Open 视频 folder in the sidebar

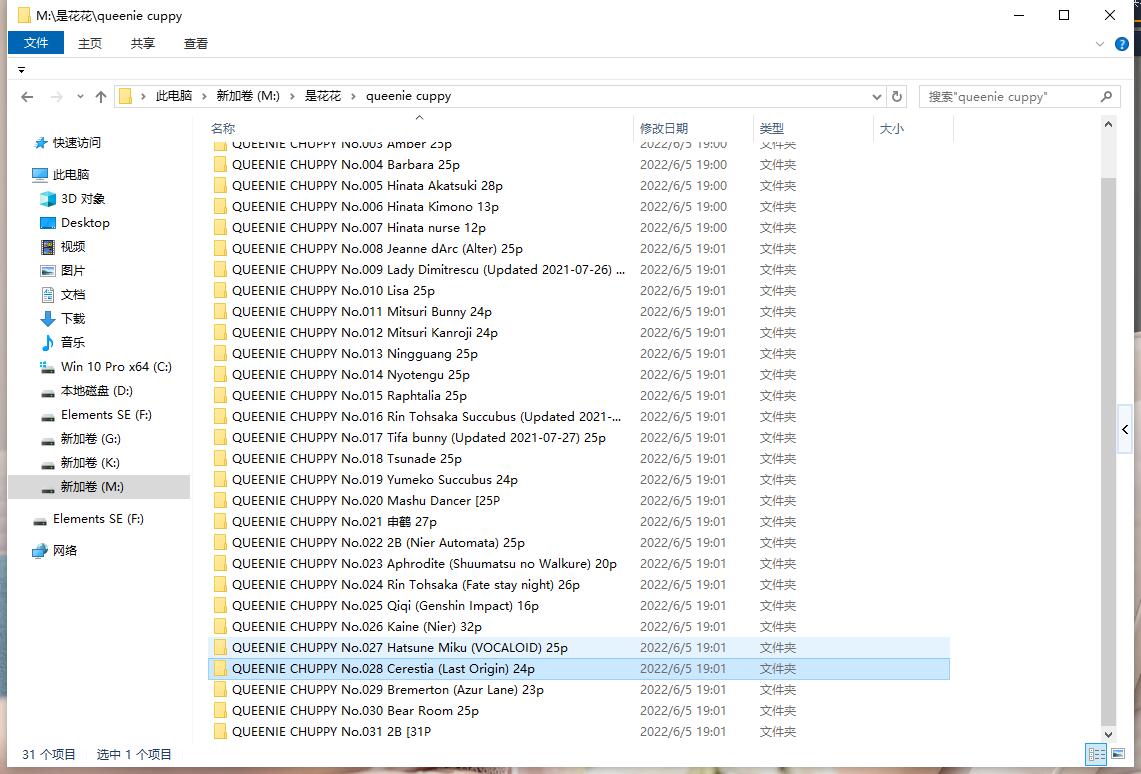(x=63, y=247)
